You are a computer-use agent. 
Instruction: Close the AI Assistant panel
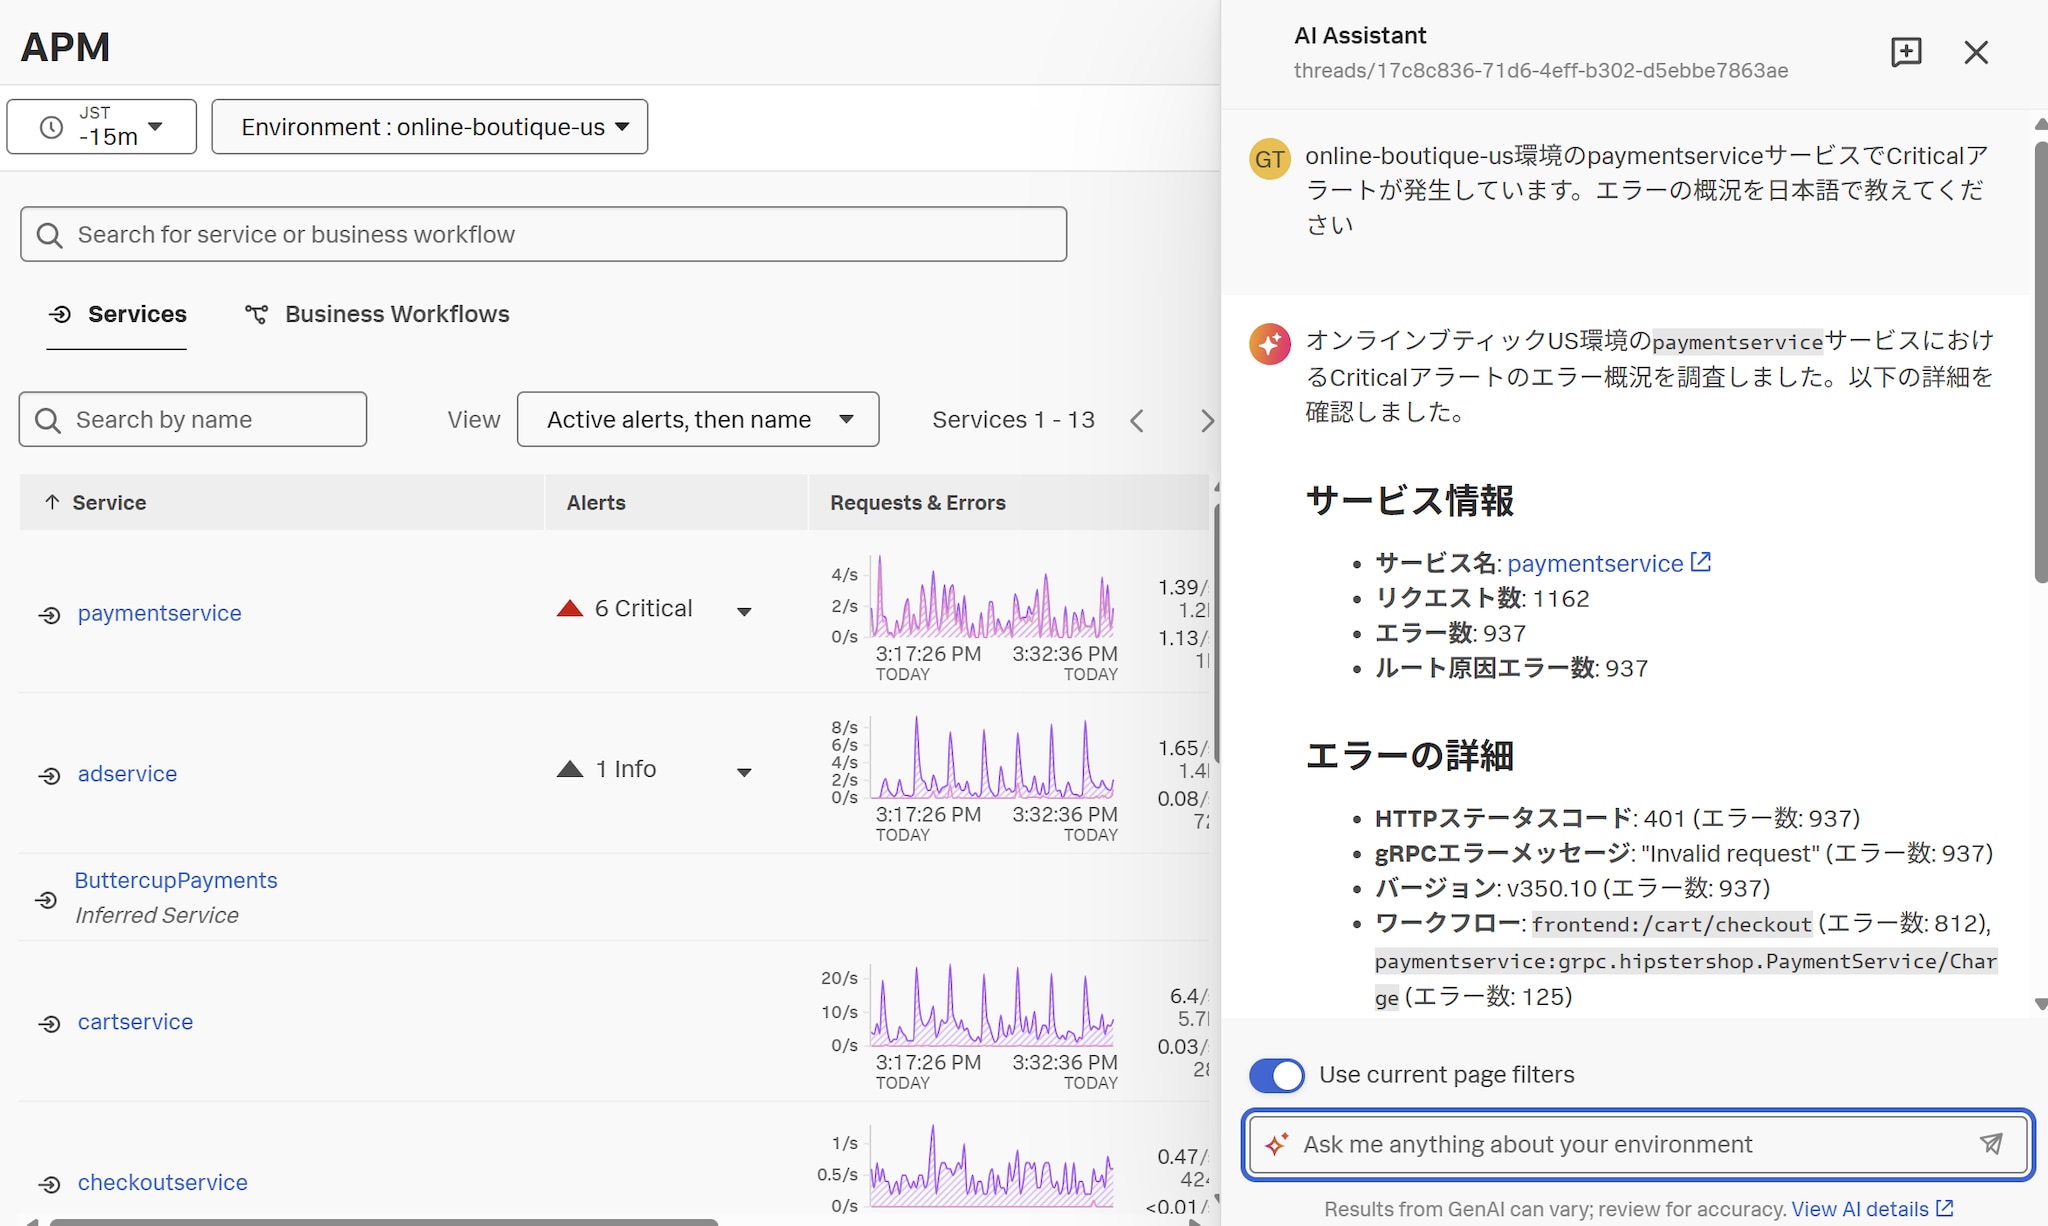click(1976, 52)
